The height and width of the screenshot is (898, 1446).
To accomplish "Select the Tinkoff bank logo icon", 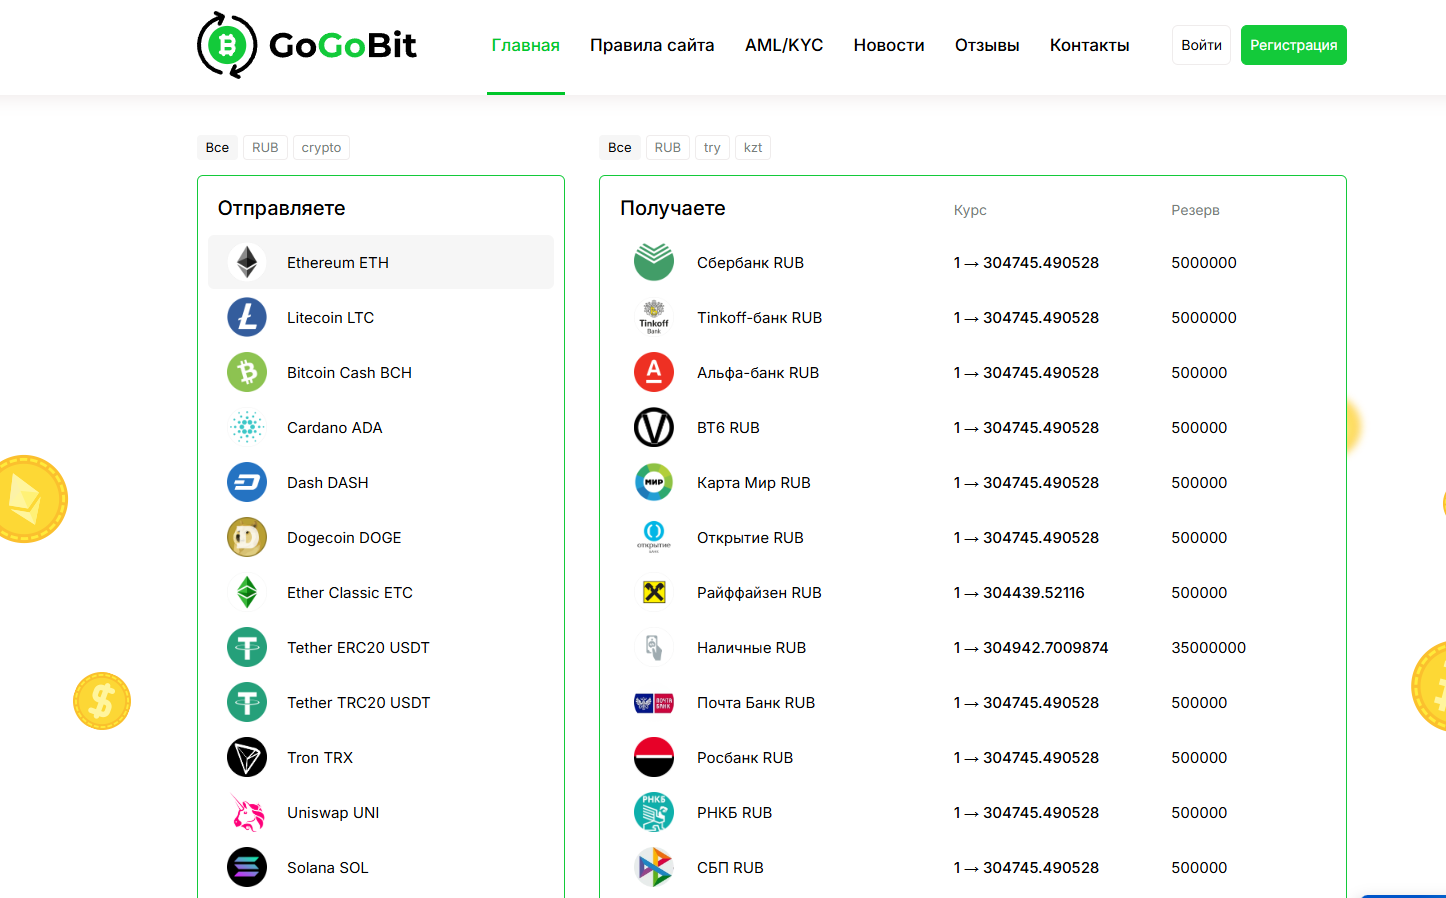I will (654, 317).
